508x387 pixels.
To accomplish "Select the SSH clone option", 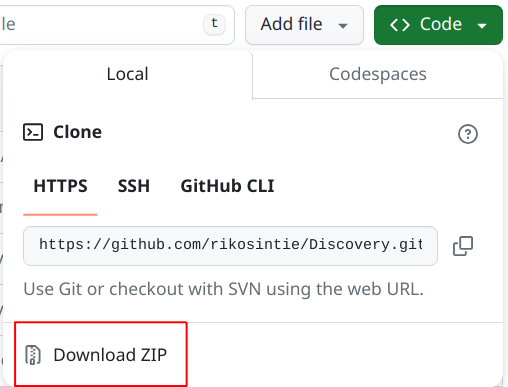I will 134,186.
